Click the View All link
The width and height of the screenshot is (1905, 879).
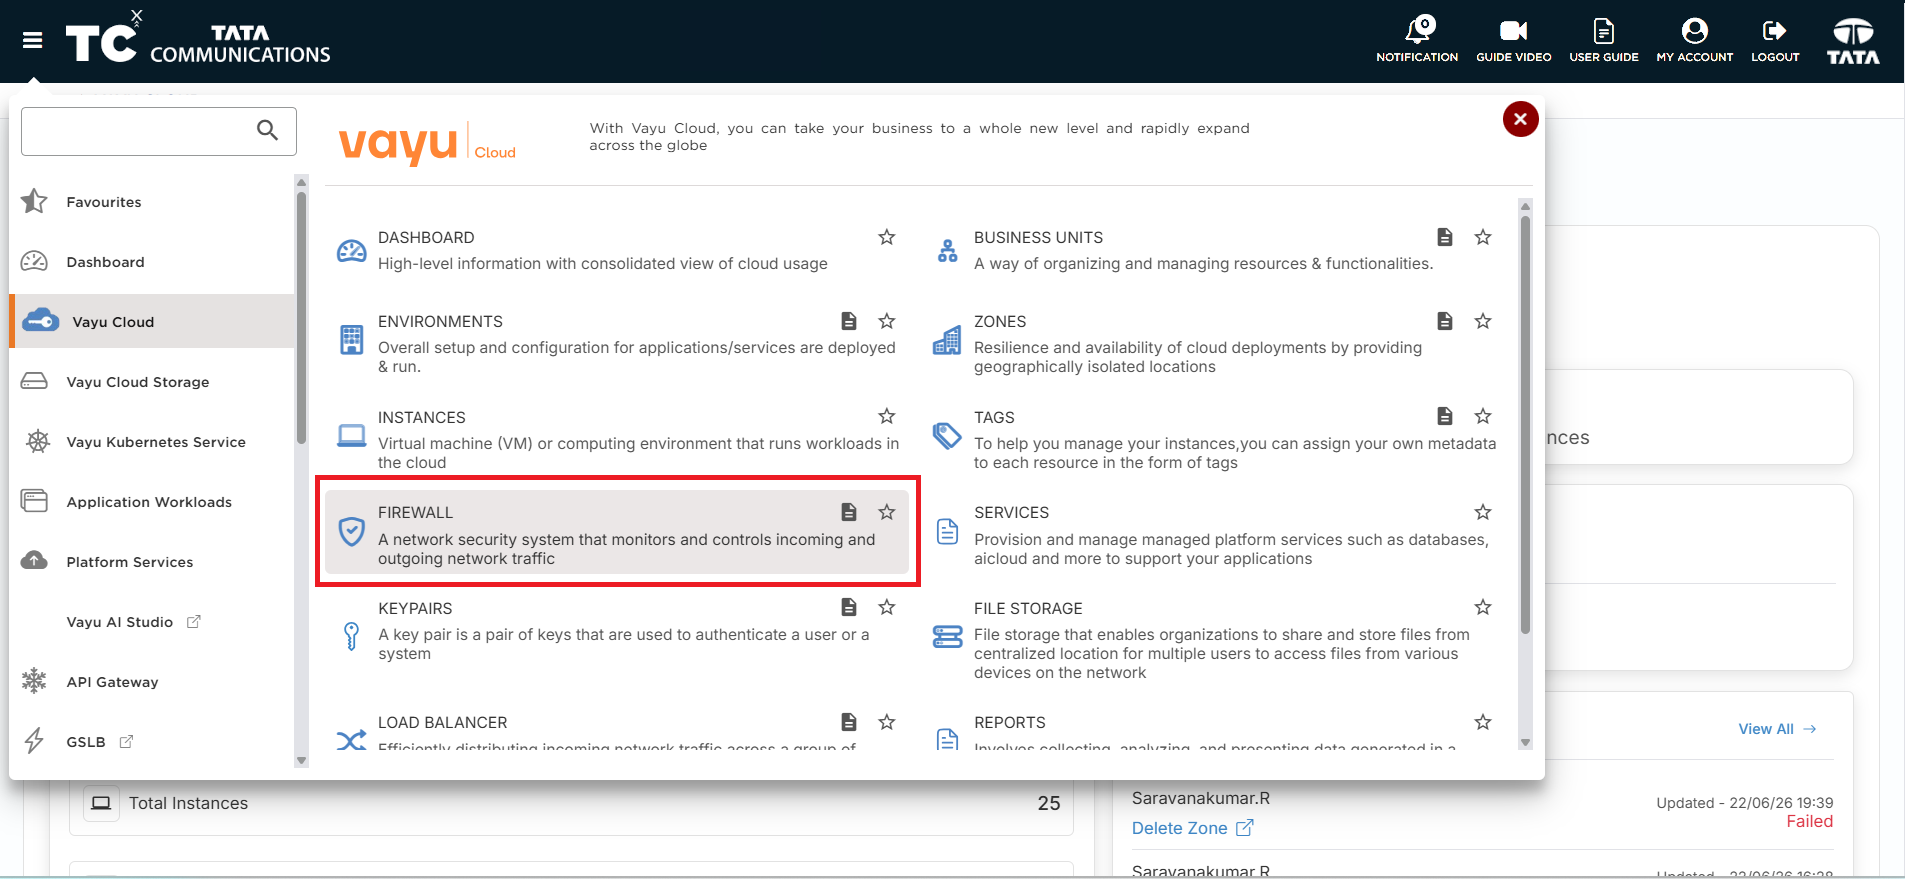[x=1777, y=729]
